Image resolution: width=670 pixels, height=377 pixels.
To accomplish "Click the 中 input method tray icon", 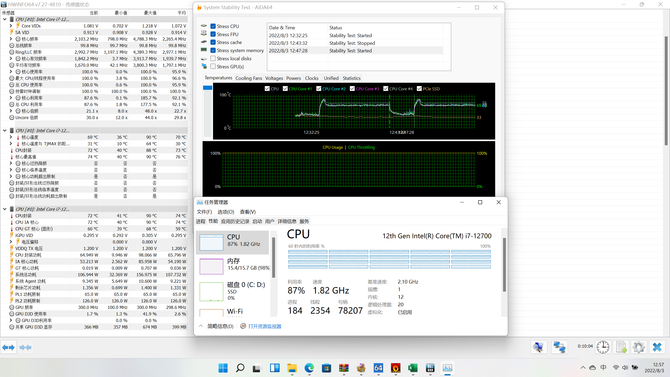I will point(603,368).
